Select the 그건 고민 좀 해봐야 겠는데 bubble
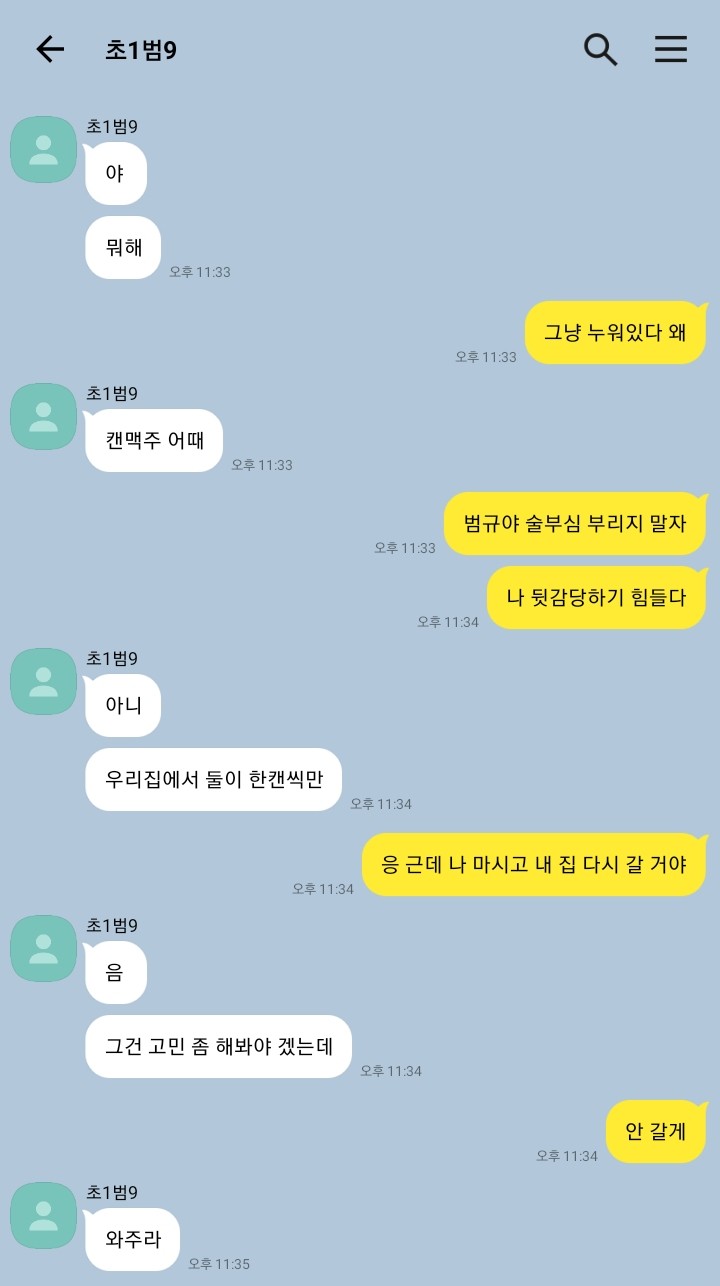Viewport: 720px width, 1286px height. tap(218, 1046)
